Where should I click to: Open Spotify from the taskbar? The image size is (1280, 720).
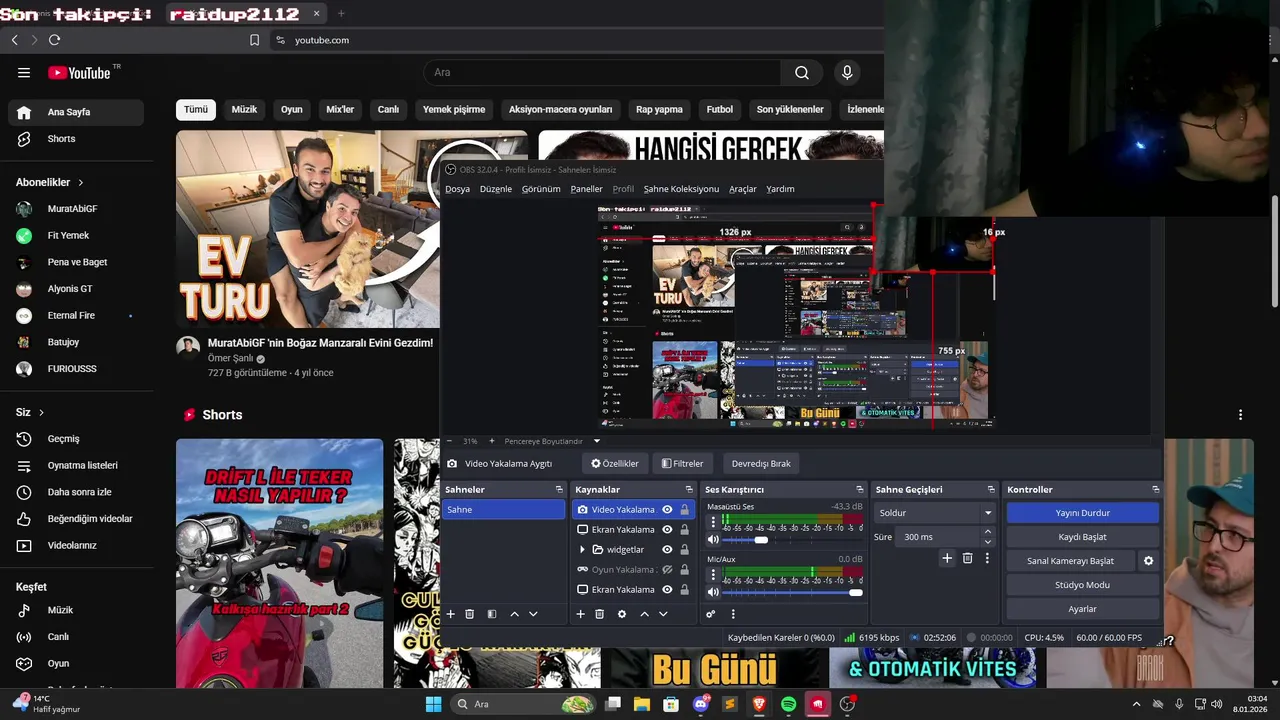(x=788, y=704)
